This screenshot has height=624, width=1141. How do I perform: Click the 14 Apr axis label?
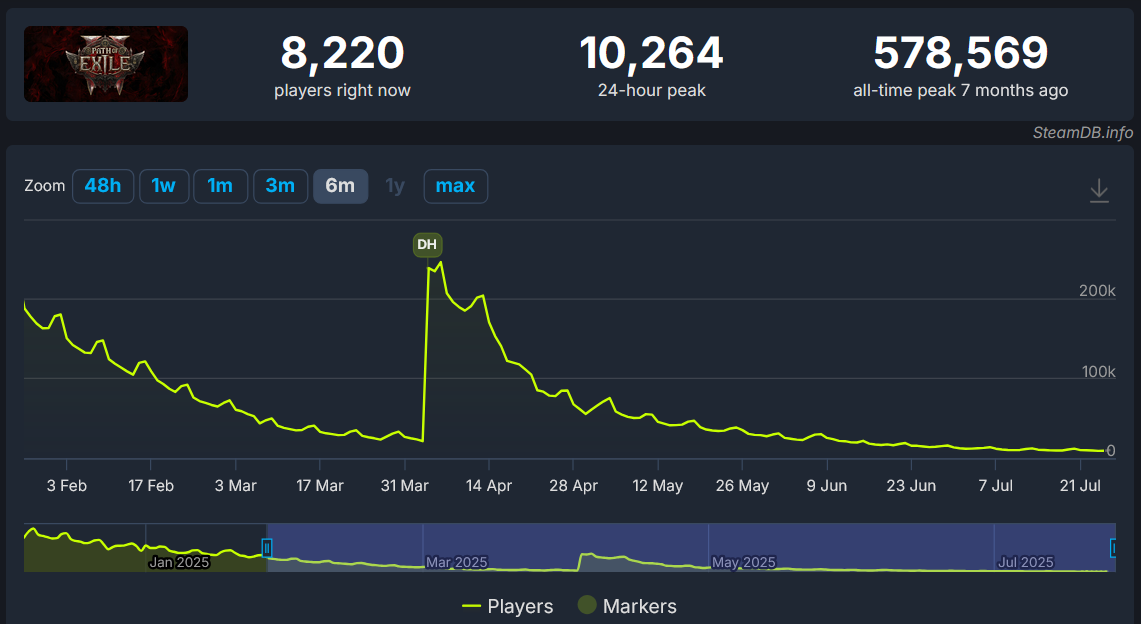(489, 486)
